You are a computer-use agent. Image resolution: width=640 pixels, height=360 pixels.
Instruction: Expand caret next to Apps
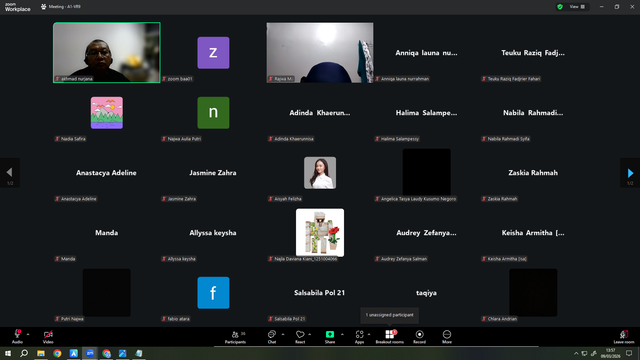(x=369, y=334)
